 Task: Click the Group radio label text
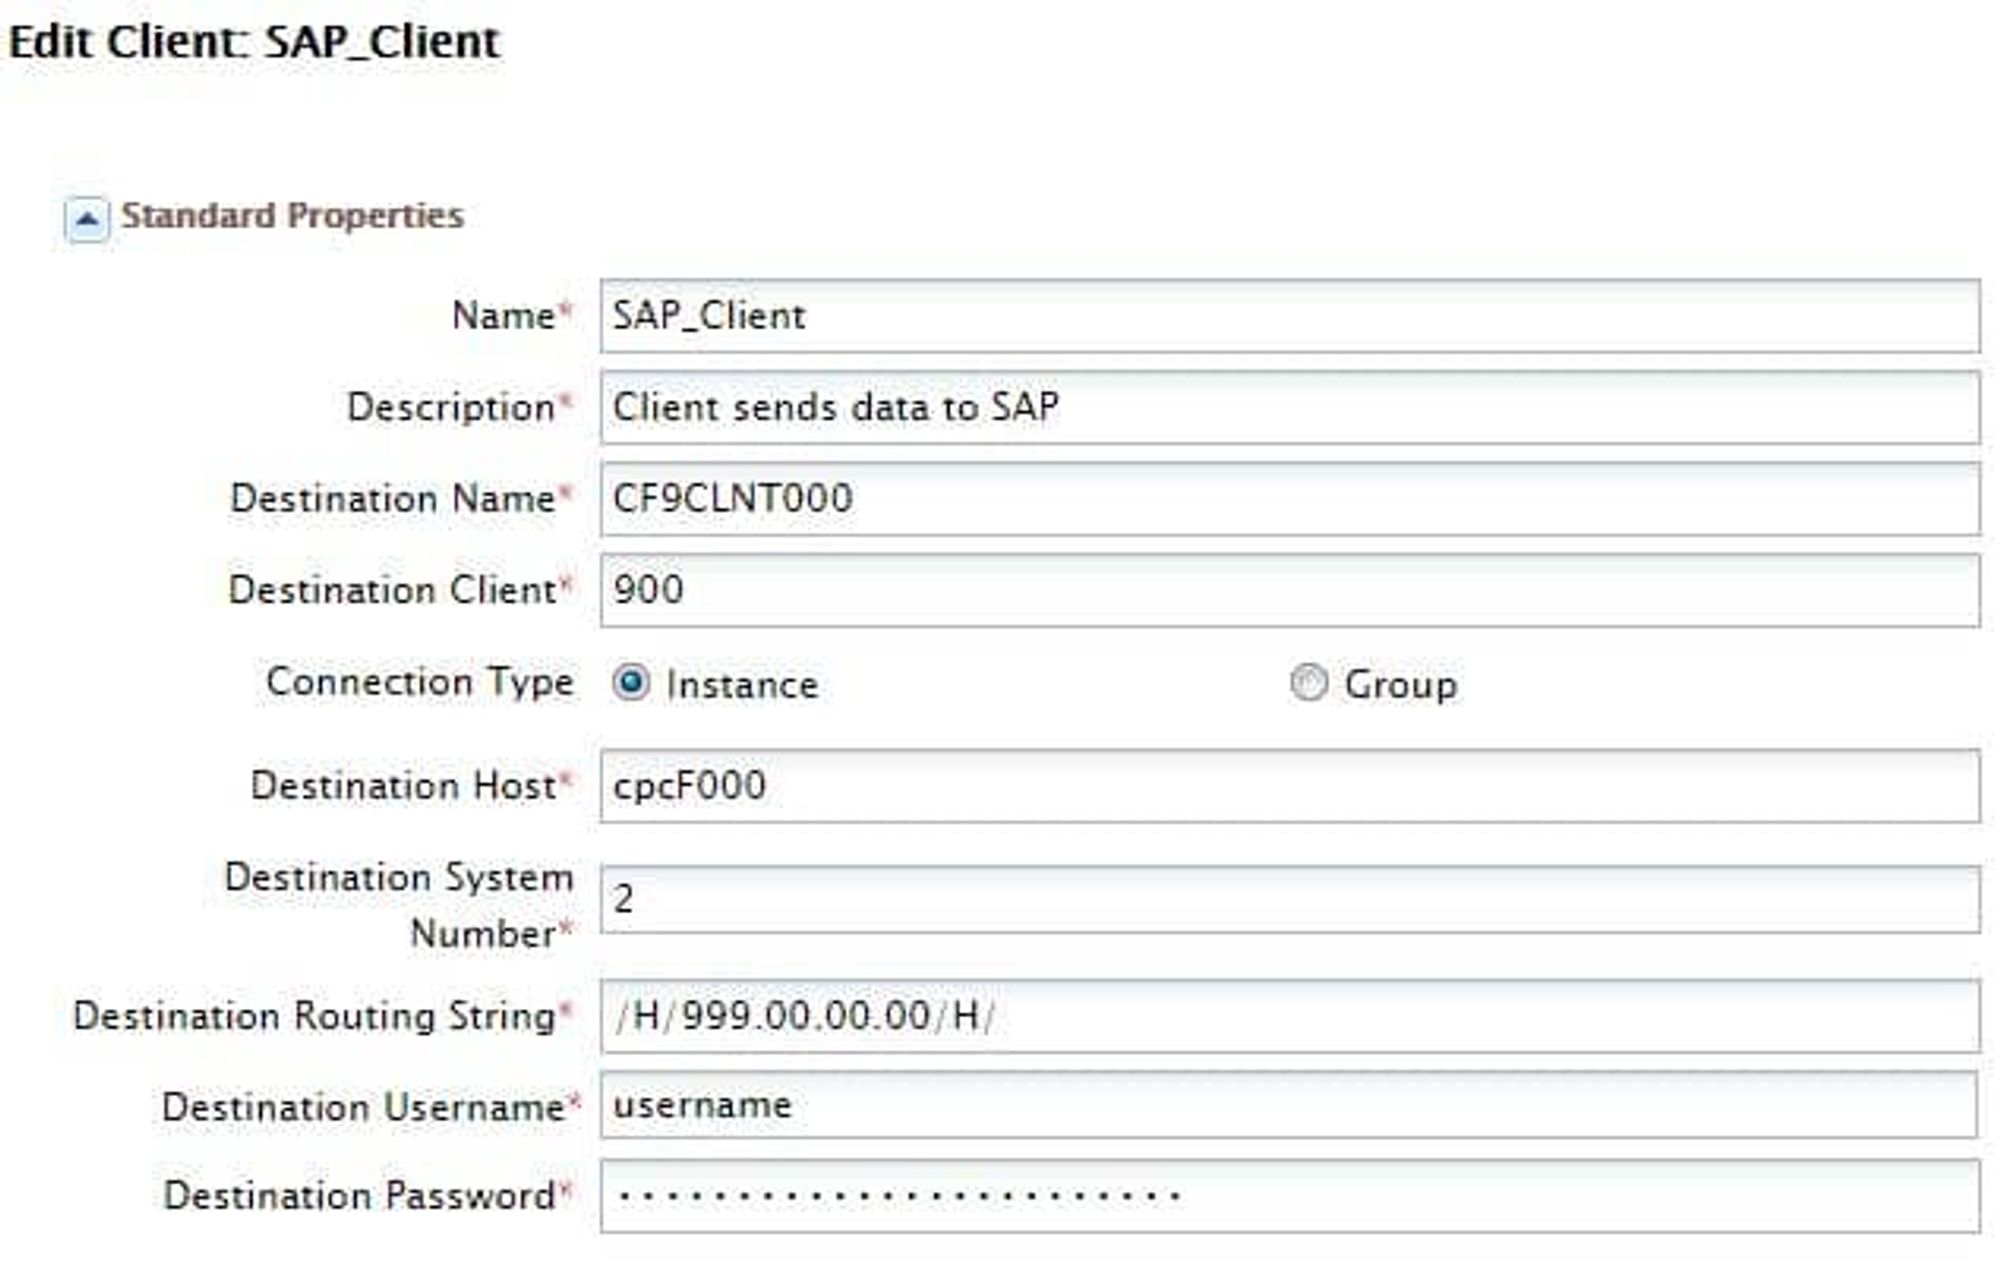(x=1400, y=685)
